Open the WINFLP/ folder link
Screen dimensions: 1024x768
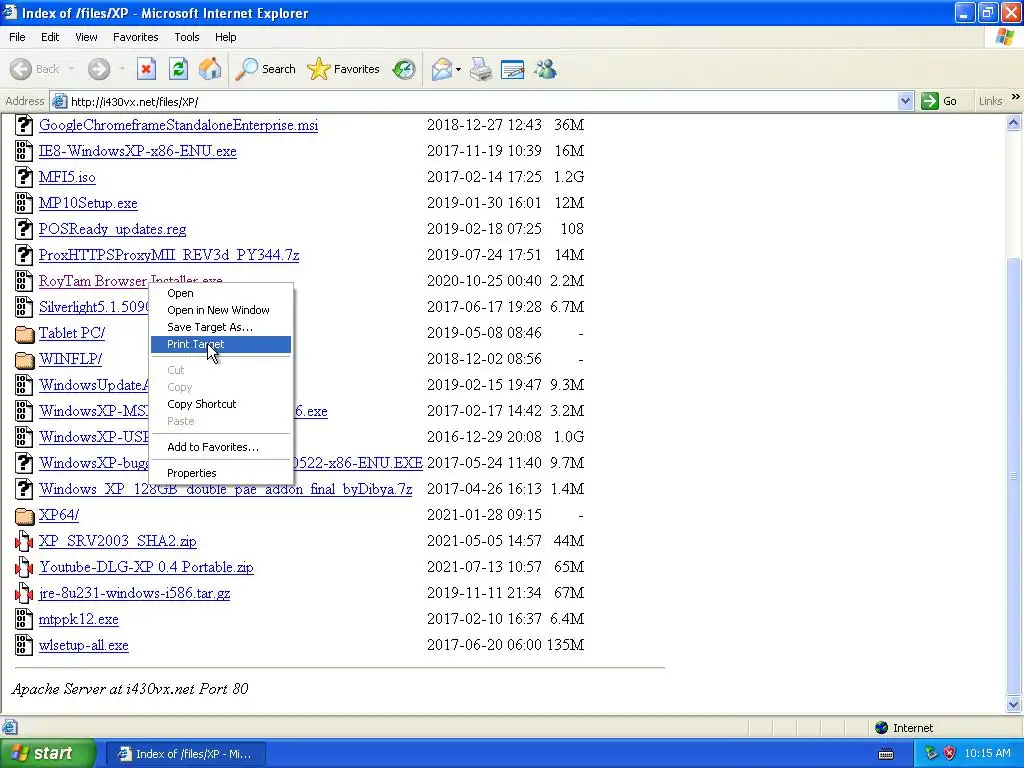click(x=71, y=359)
